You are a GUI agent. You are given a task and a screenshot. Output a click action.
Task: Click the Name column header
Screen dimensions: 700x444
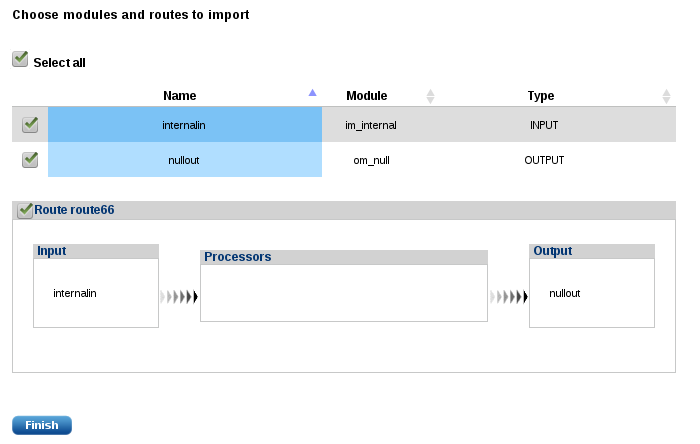pos(180,96)
